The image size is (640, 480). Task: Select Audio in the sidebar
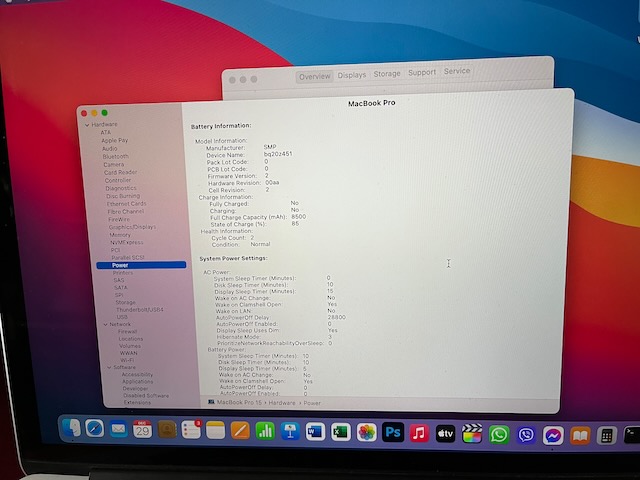[x=110, y=149]
